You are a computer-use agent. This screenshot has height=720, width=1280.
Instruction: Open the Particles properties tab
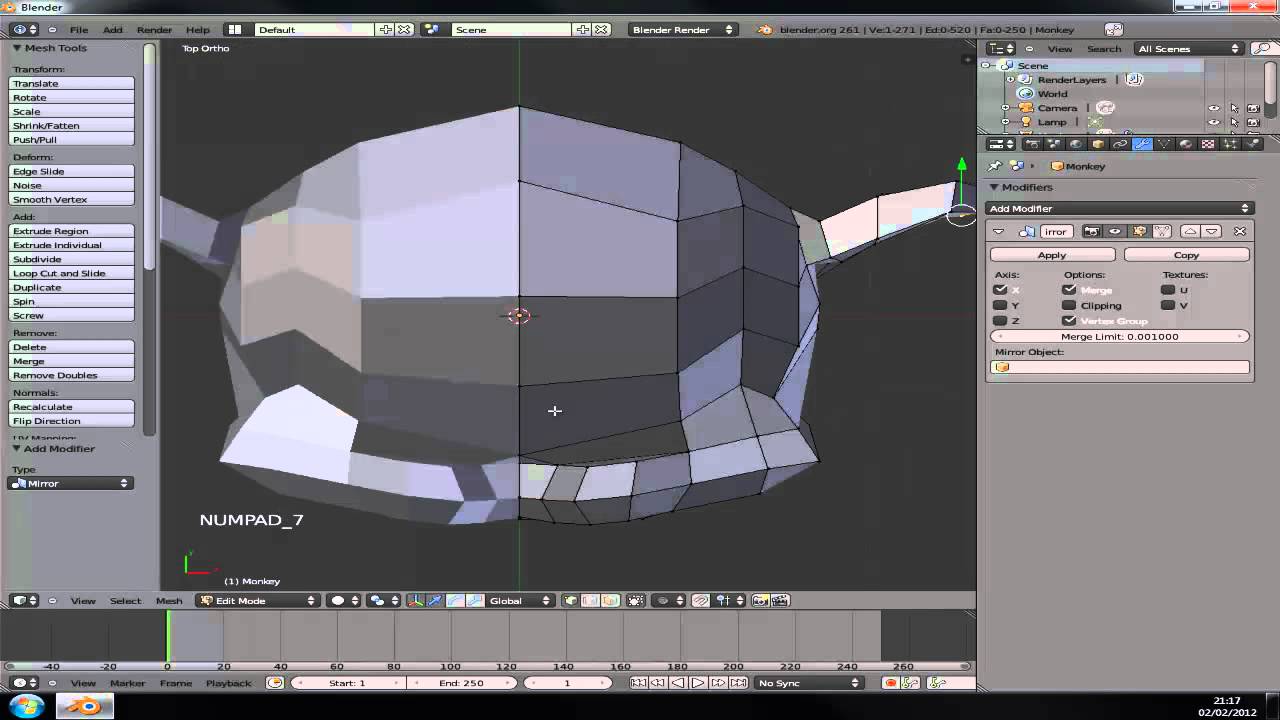[1230, 144]
